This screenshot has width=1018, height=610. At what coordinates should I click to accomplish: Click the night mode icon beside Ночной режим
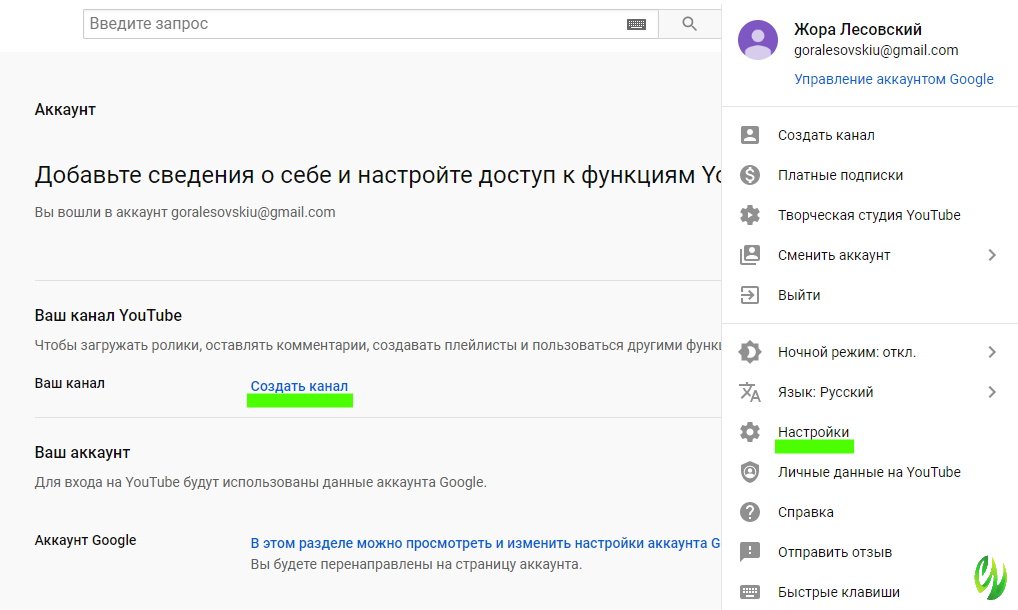tap(750, 352)
